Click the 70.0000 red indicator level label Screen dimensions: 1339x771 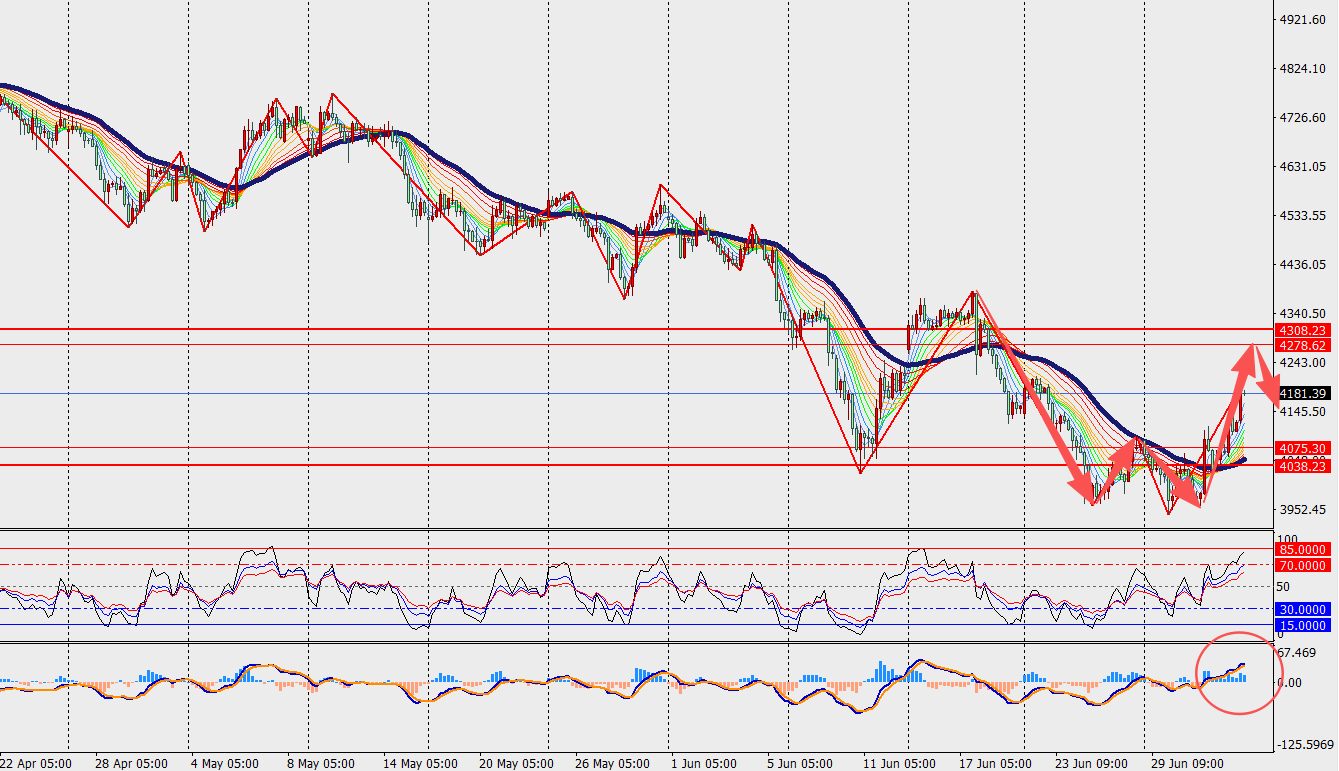point(1304,565)
